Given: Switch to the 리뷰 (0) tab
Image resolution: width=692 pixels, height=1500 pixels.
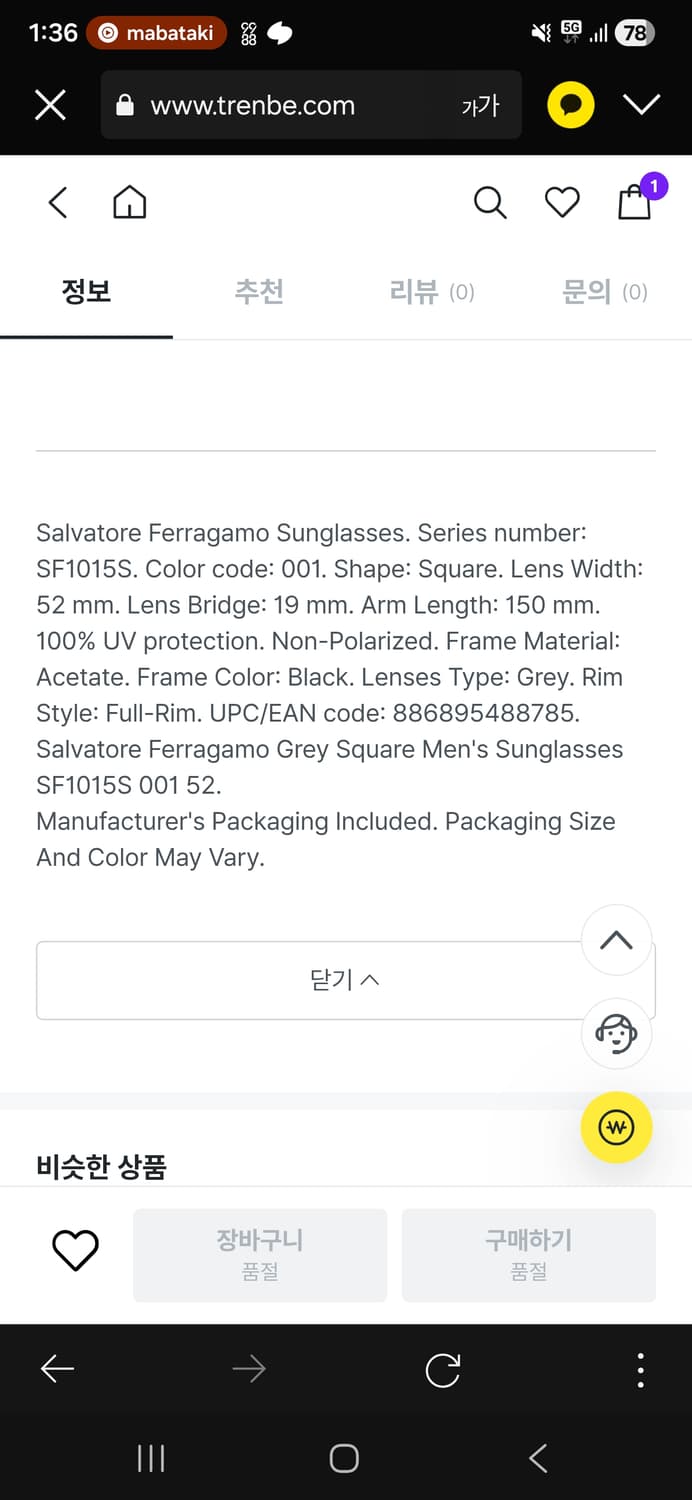Looking at the screenshot, I should 432,292.
